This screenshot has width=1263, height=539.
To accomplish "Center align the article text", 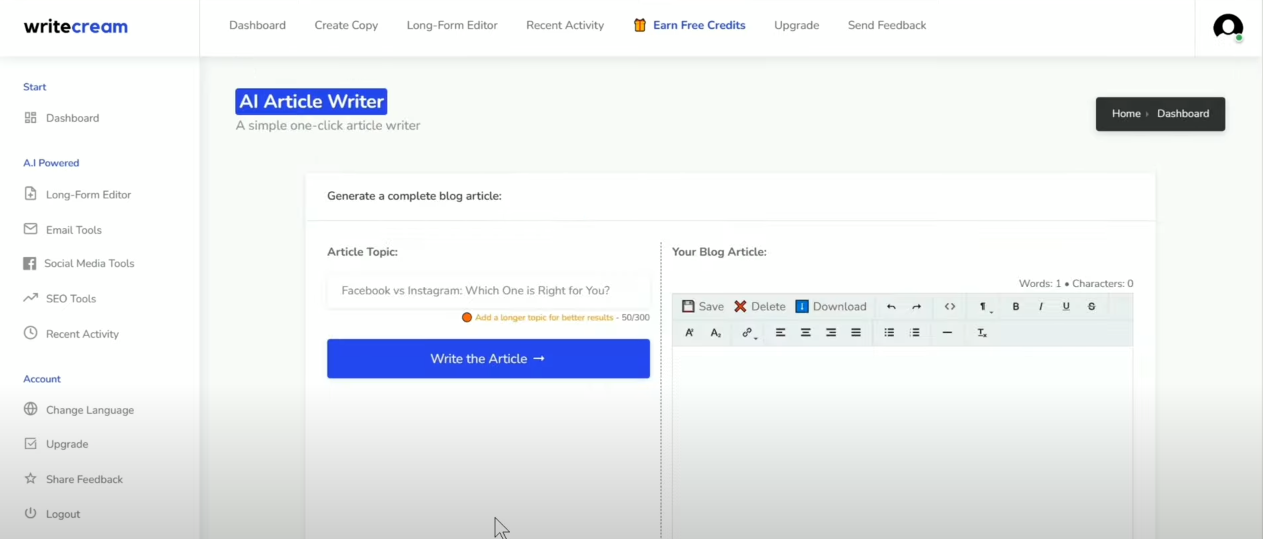I will [806, 333].
